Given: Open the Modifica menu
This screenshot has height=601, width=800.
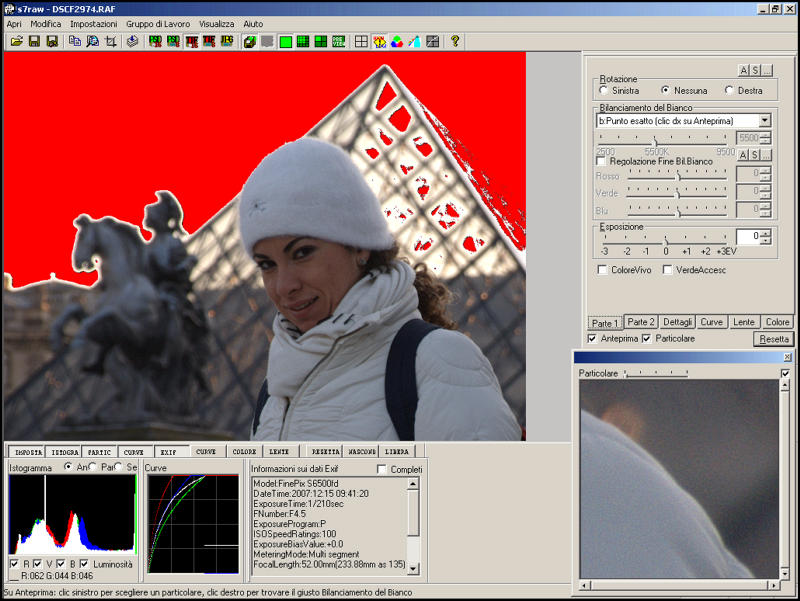Looking at the screenshot, I should [45, 24].
